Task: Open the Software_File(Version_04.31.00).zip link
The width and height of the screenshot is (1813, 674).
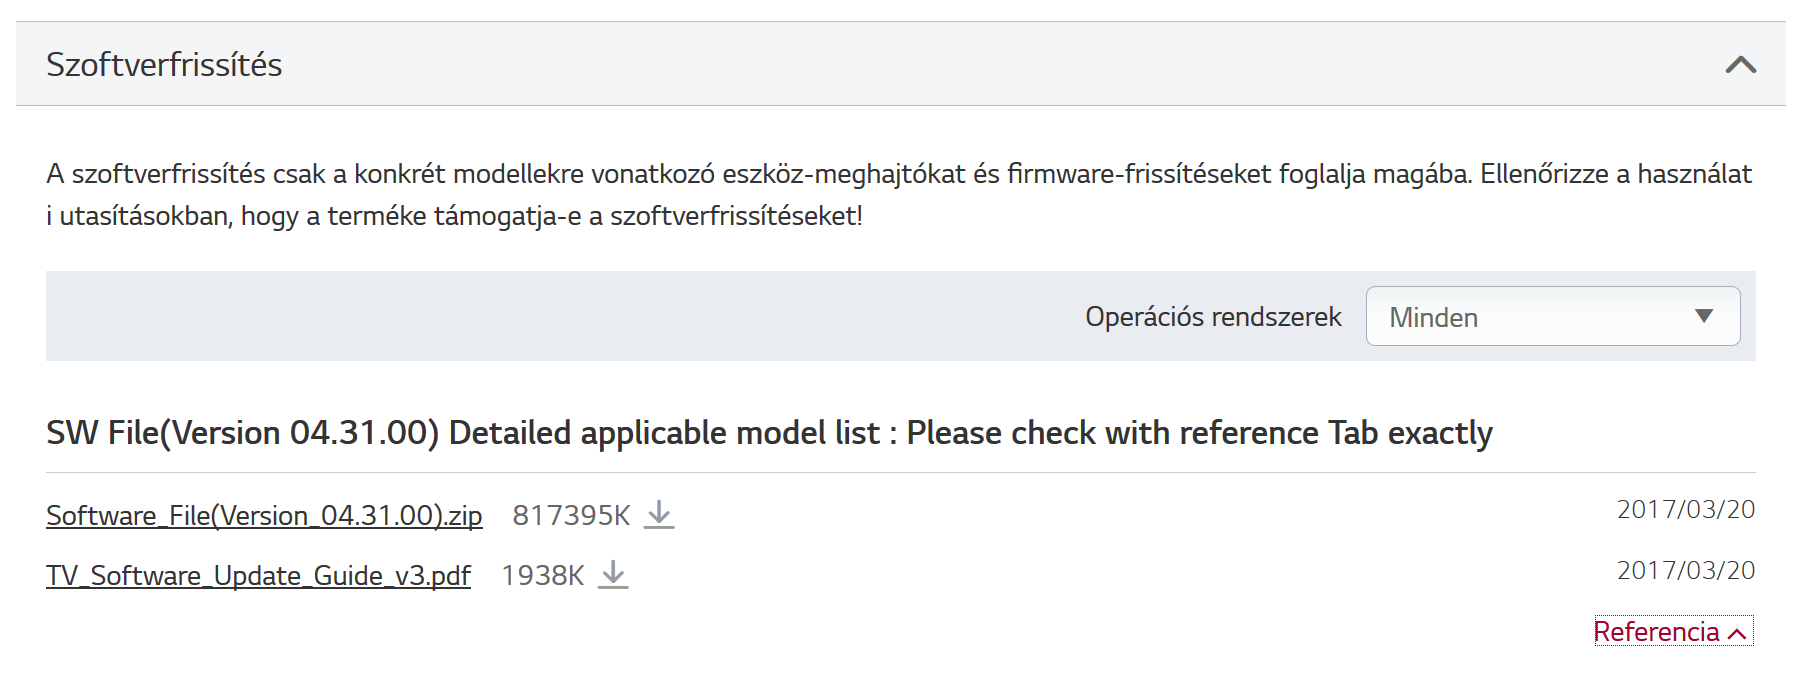Action: pos(264,516)
